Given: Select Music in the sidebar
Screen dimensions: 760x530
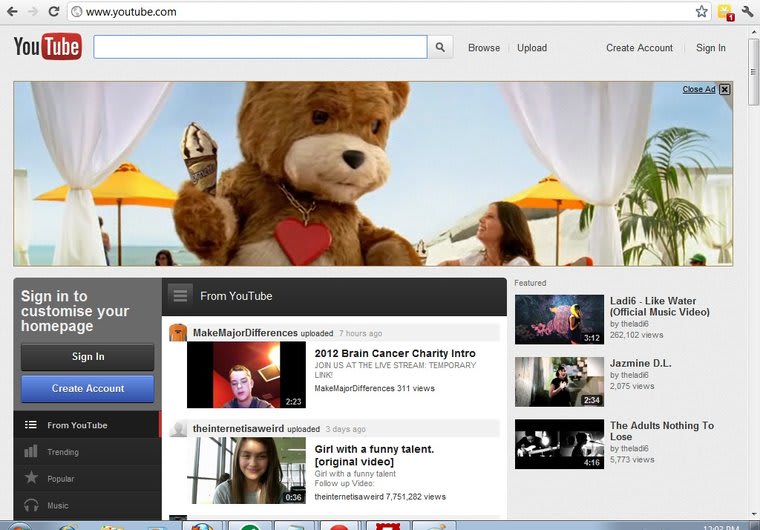Looking at the screenshot, I should coord(87,505).
